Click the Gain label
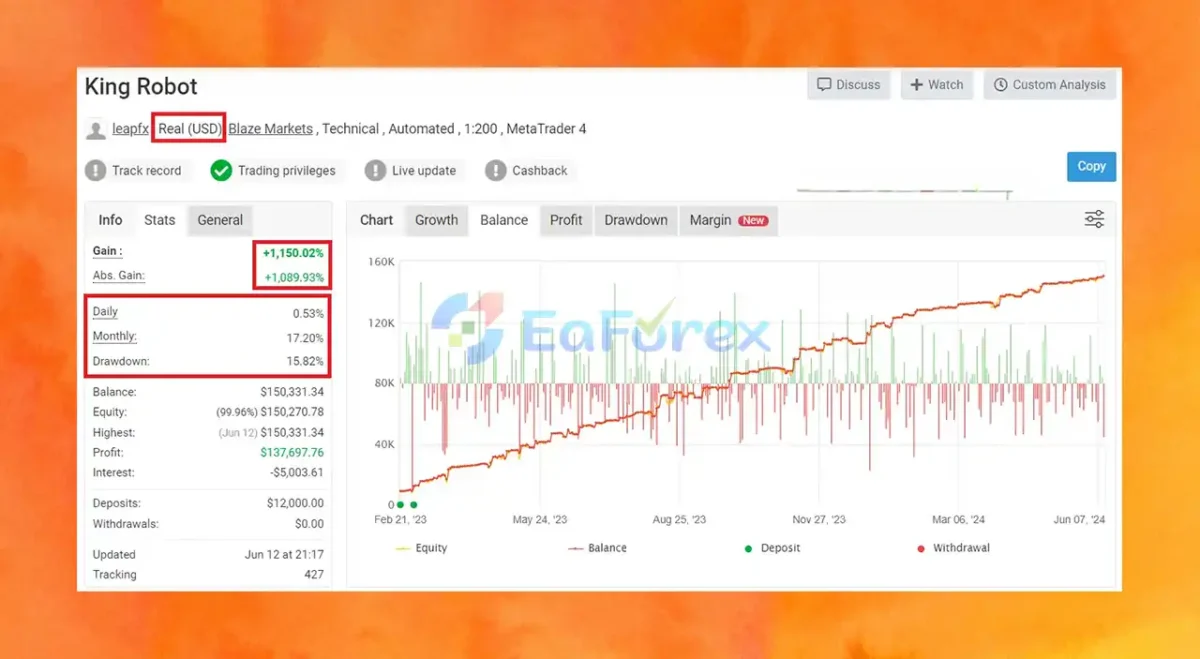Viewport: 1200px width, 659px height. [x=107, y=251]
